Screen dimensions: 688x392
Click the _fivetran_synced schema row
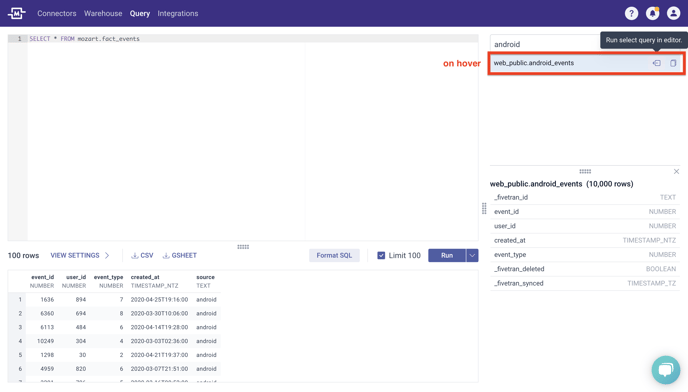[585, 284]
